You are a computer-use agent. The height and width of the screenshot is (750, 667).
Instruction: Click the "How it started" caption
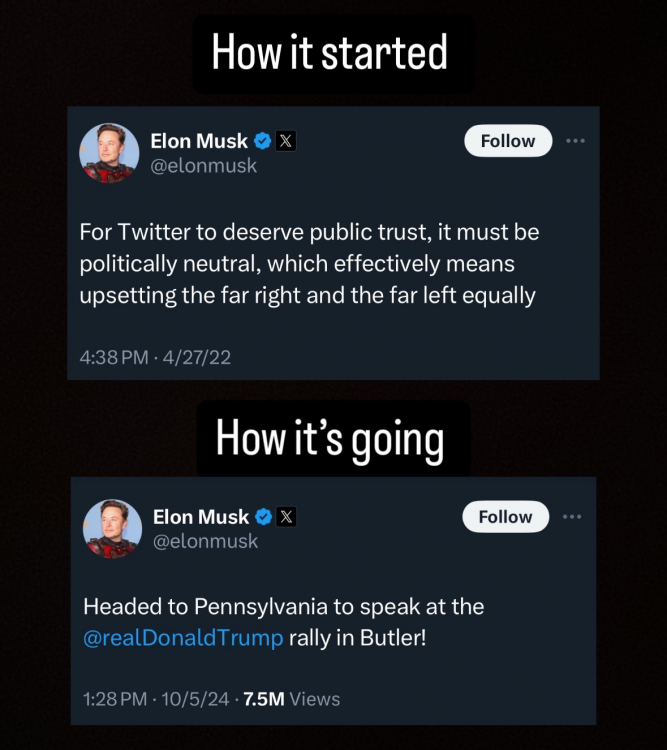[331, 52]
